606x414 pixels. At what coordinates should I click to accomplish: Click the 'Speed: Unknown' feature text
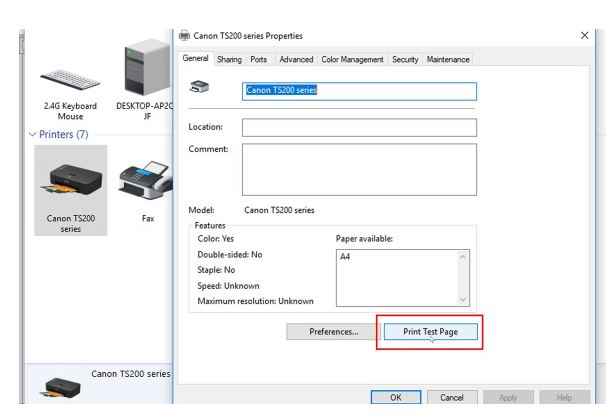(x=228, y=286)
